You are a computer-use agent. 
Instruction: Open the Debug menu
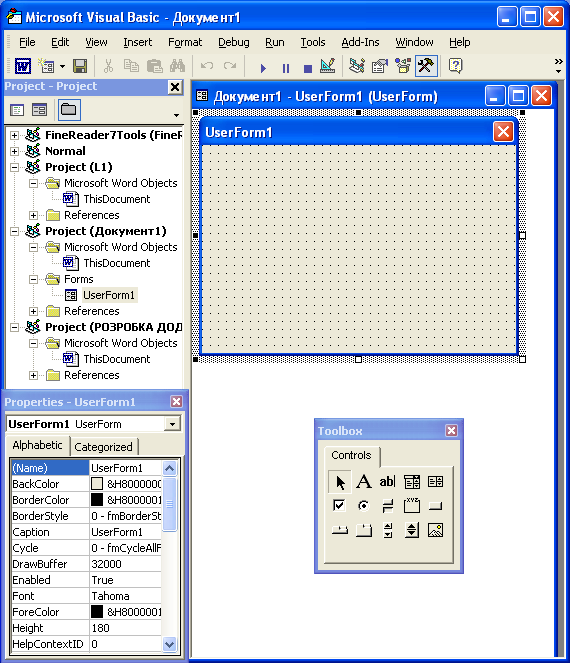233,42
